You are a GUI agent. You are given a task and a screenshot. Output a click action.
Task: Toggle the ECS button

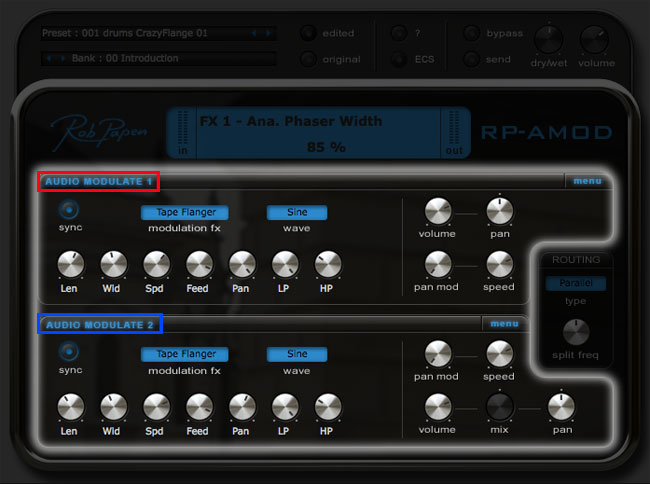click(x=399, y=59)
